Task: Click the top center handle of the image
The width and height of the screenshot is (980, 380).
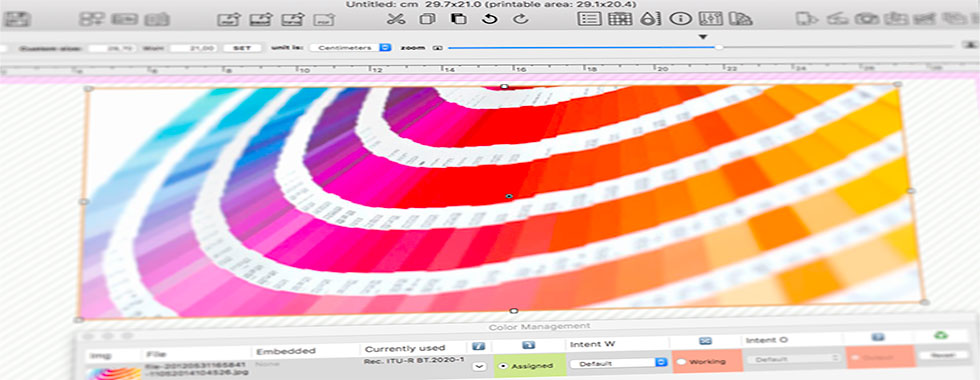Action: coord(505,86)
